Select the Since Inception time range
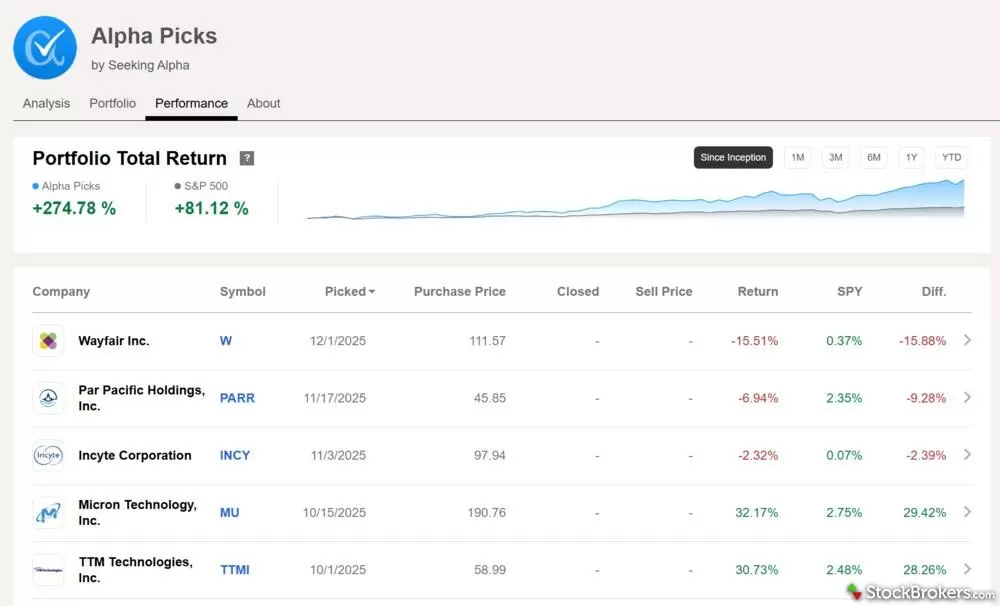Image resolution: width=1000 pixels, height=606 pixels. click(733, 158)
